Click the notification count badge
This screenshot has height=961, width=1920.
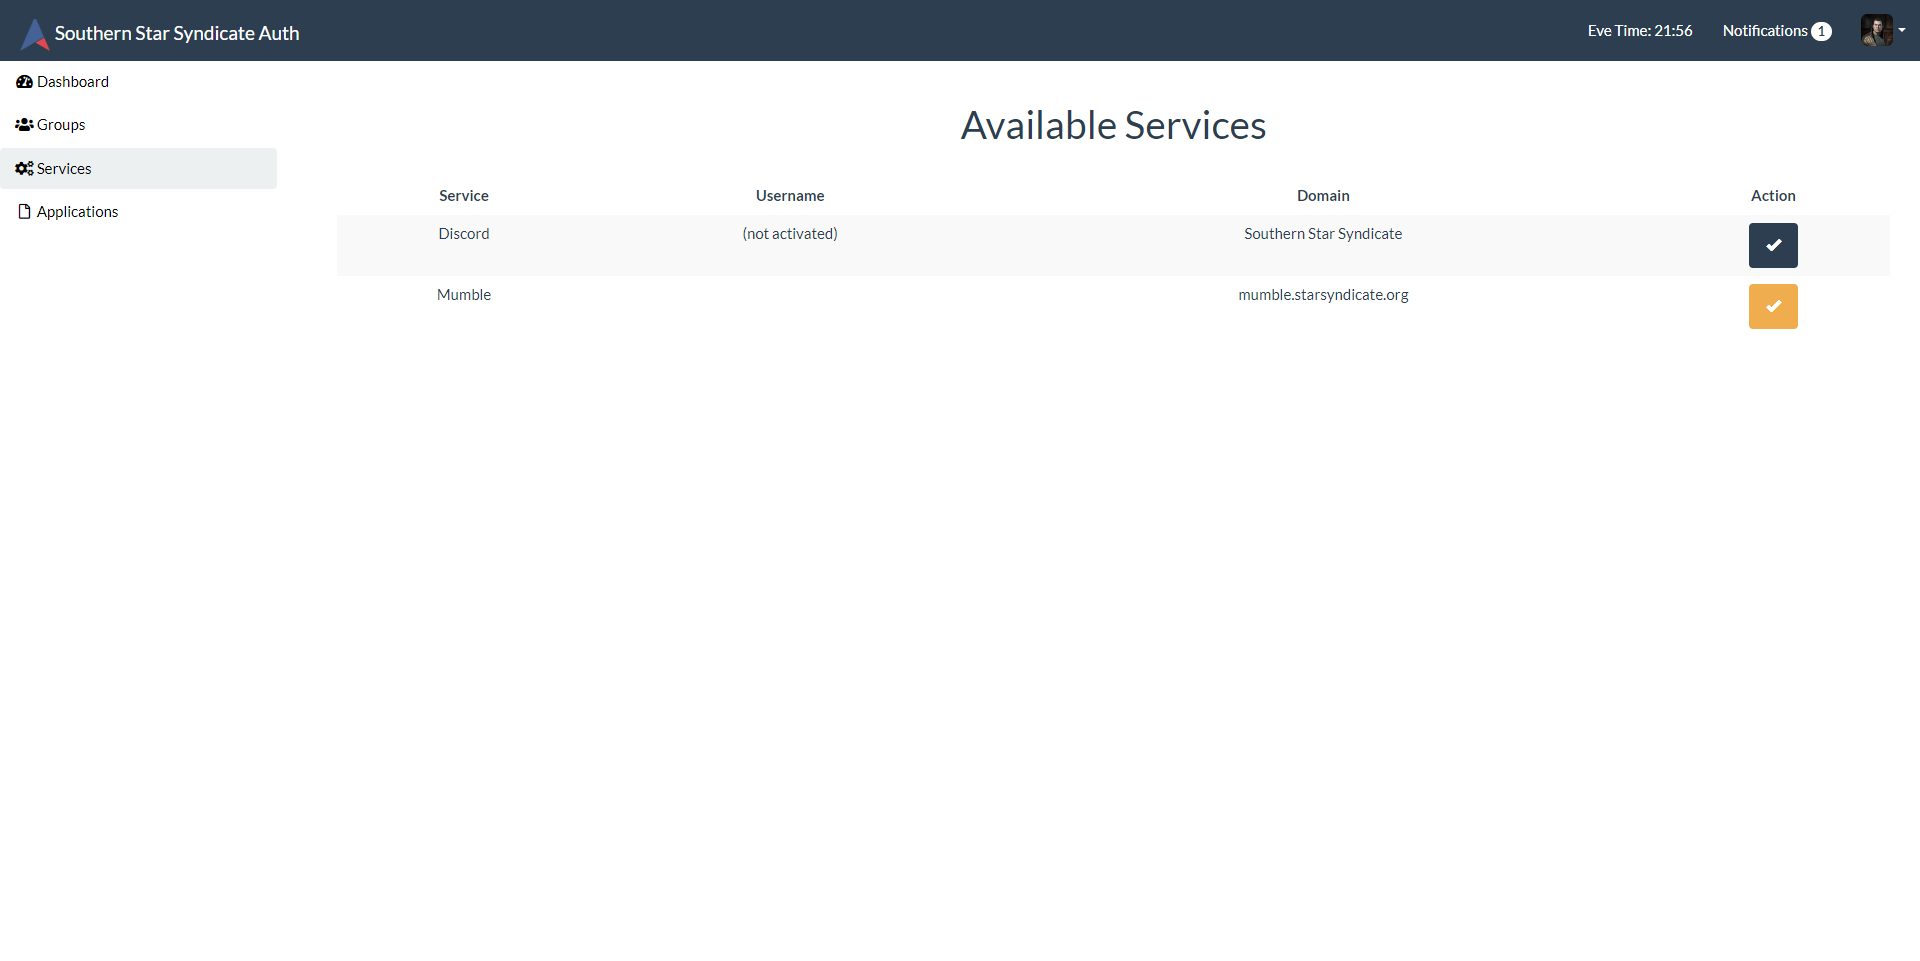[x=1821, y=31]
